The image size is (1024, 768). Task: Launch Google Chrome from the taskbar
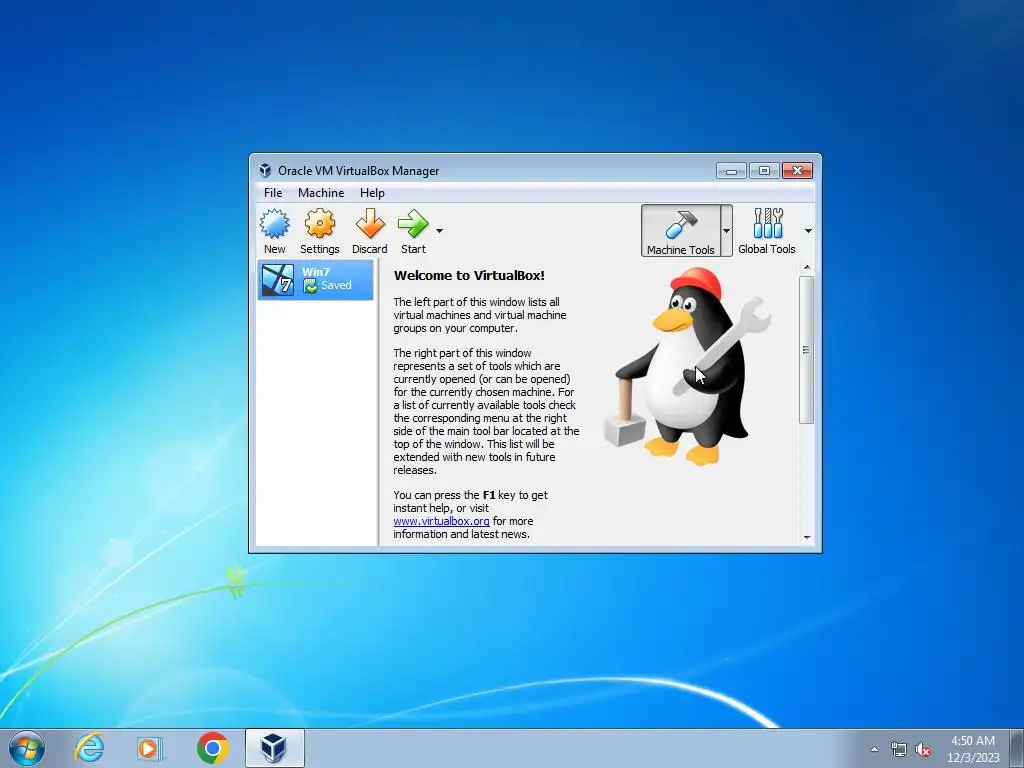[x=212, y=748]
